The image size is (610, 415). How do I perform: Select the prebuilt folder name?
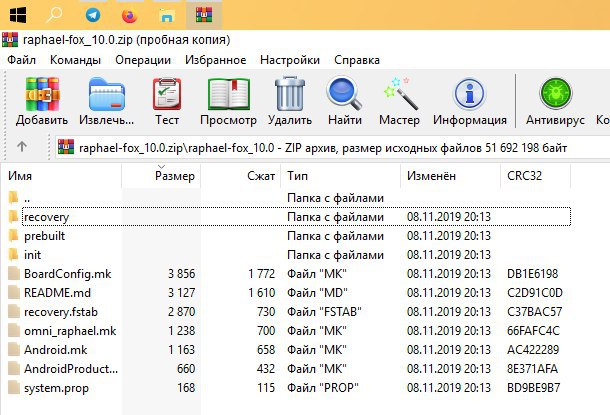coord(44,236)
